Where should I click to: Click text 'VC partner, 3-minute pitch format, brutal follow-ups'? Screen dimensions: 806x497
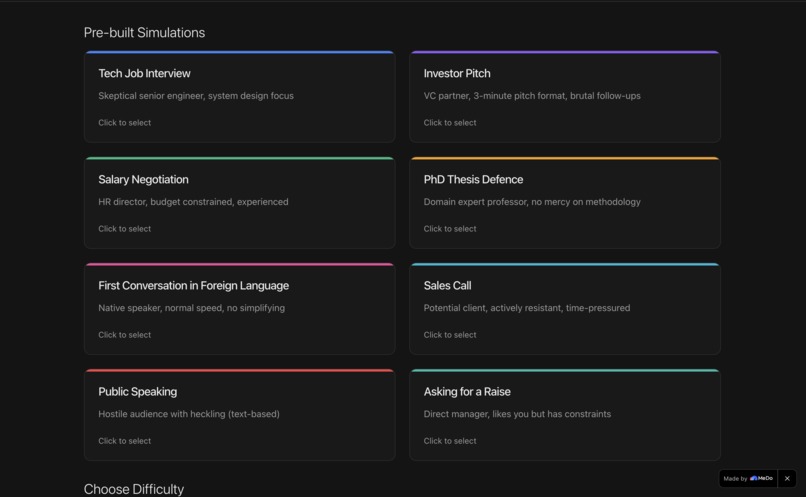pos(532,96)
